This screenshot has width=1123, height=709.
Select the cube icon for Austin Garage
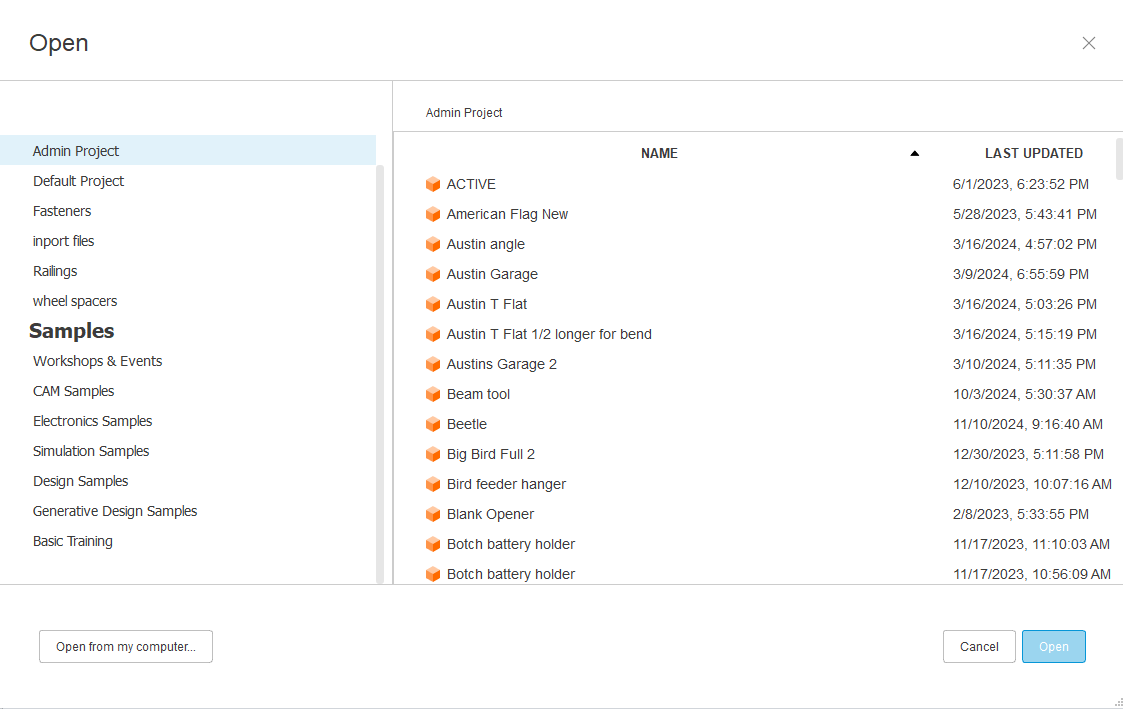coord(433,274)
